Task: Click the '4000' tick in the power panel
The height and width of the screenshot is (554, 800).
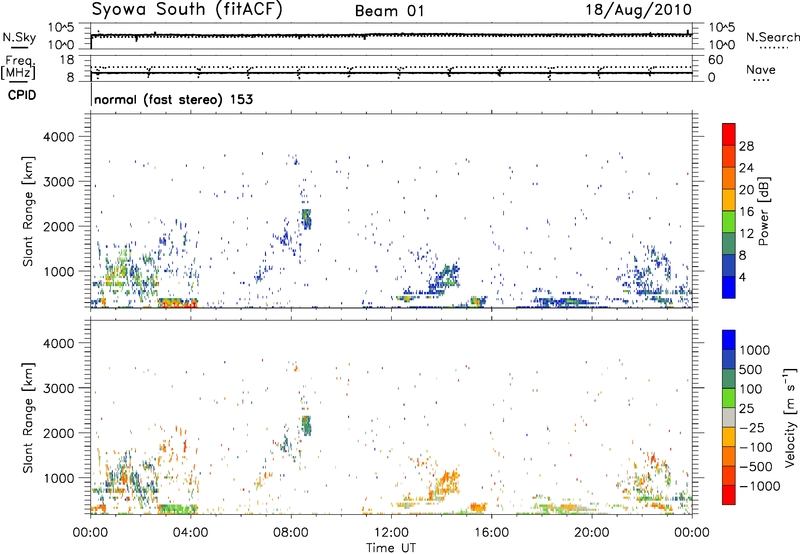Action: 58,137
